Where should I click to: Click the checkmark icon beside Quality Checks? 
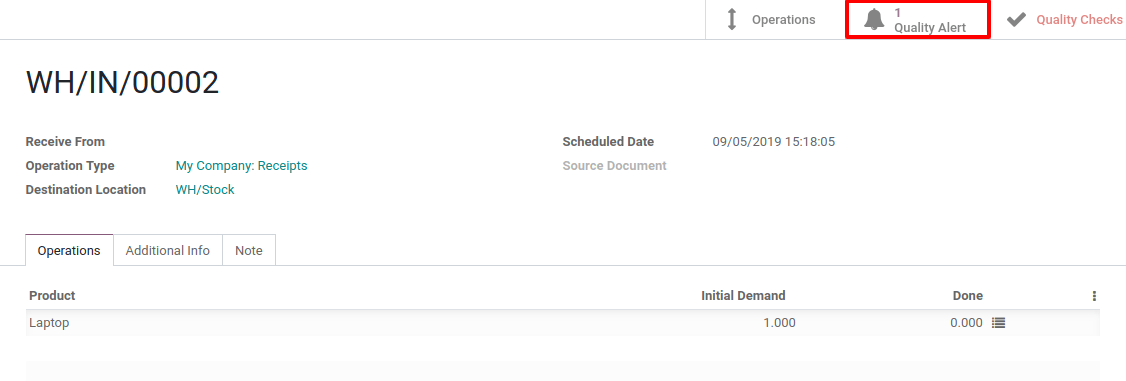pos(1016,20)
